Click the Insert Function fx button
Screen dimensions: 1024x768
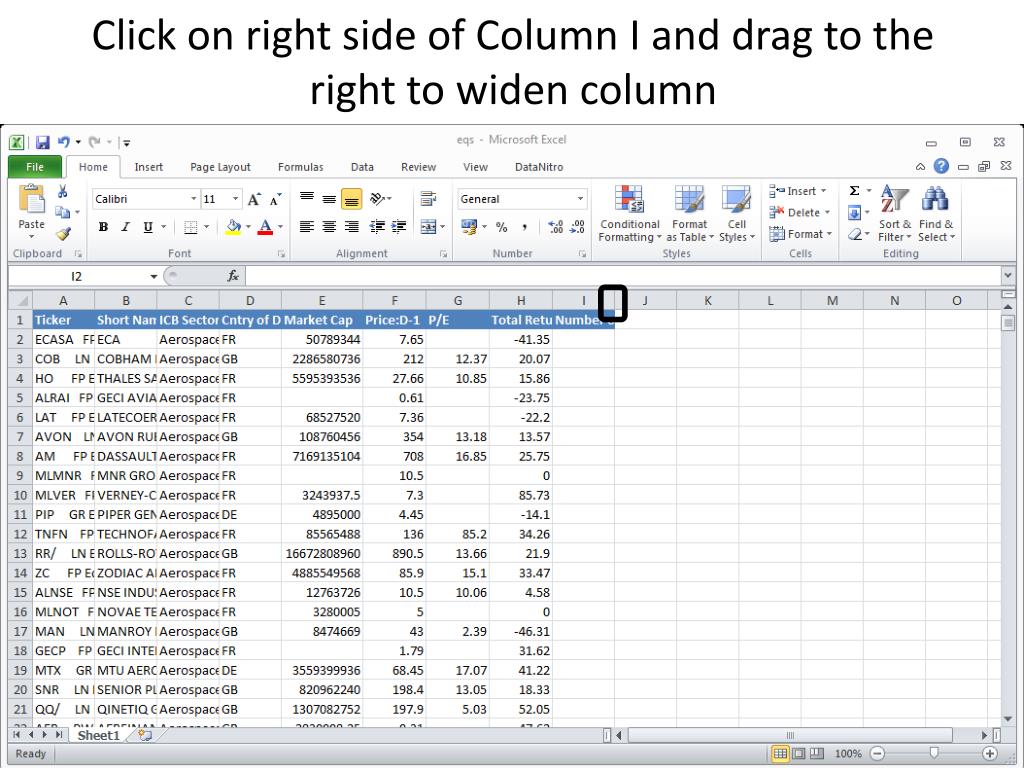[x=233, y=276]
